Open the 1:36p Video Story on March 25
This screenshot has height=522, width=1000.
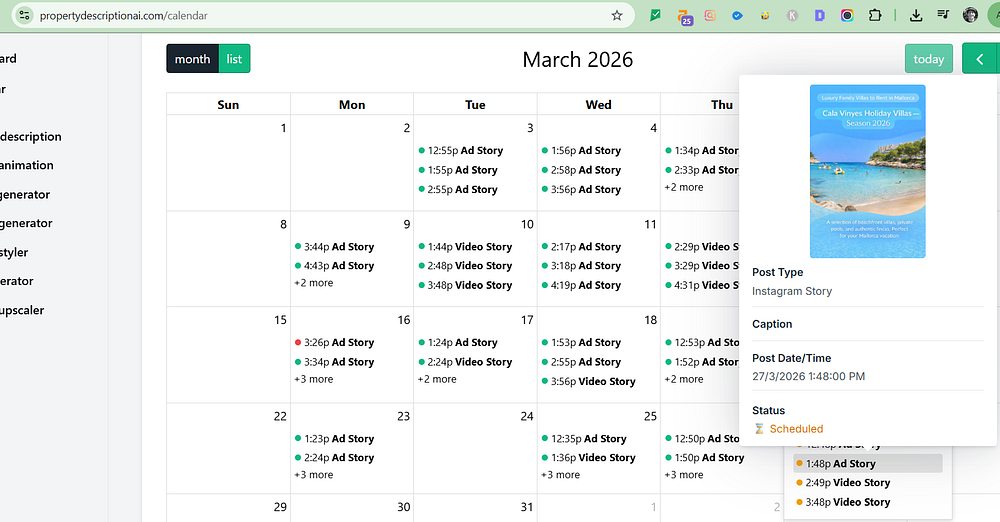(589, 458)
